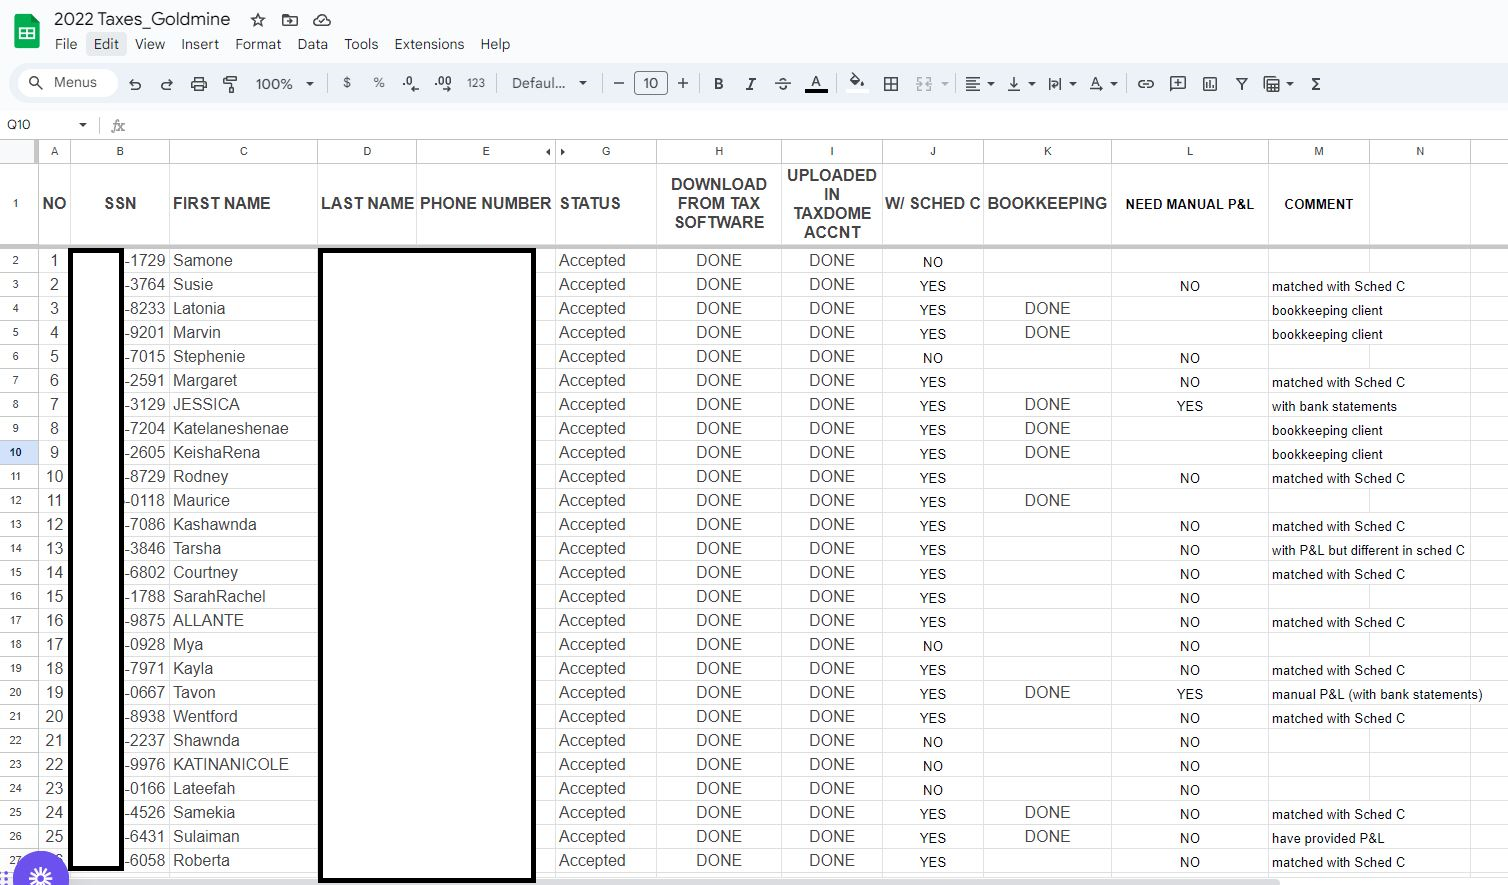Screen dimensions: 1508x885
Task: Increase decimal places
Action: 443,84
